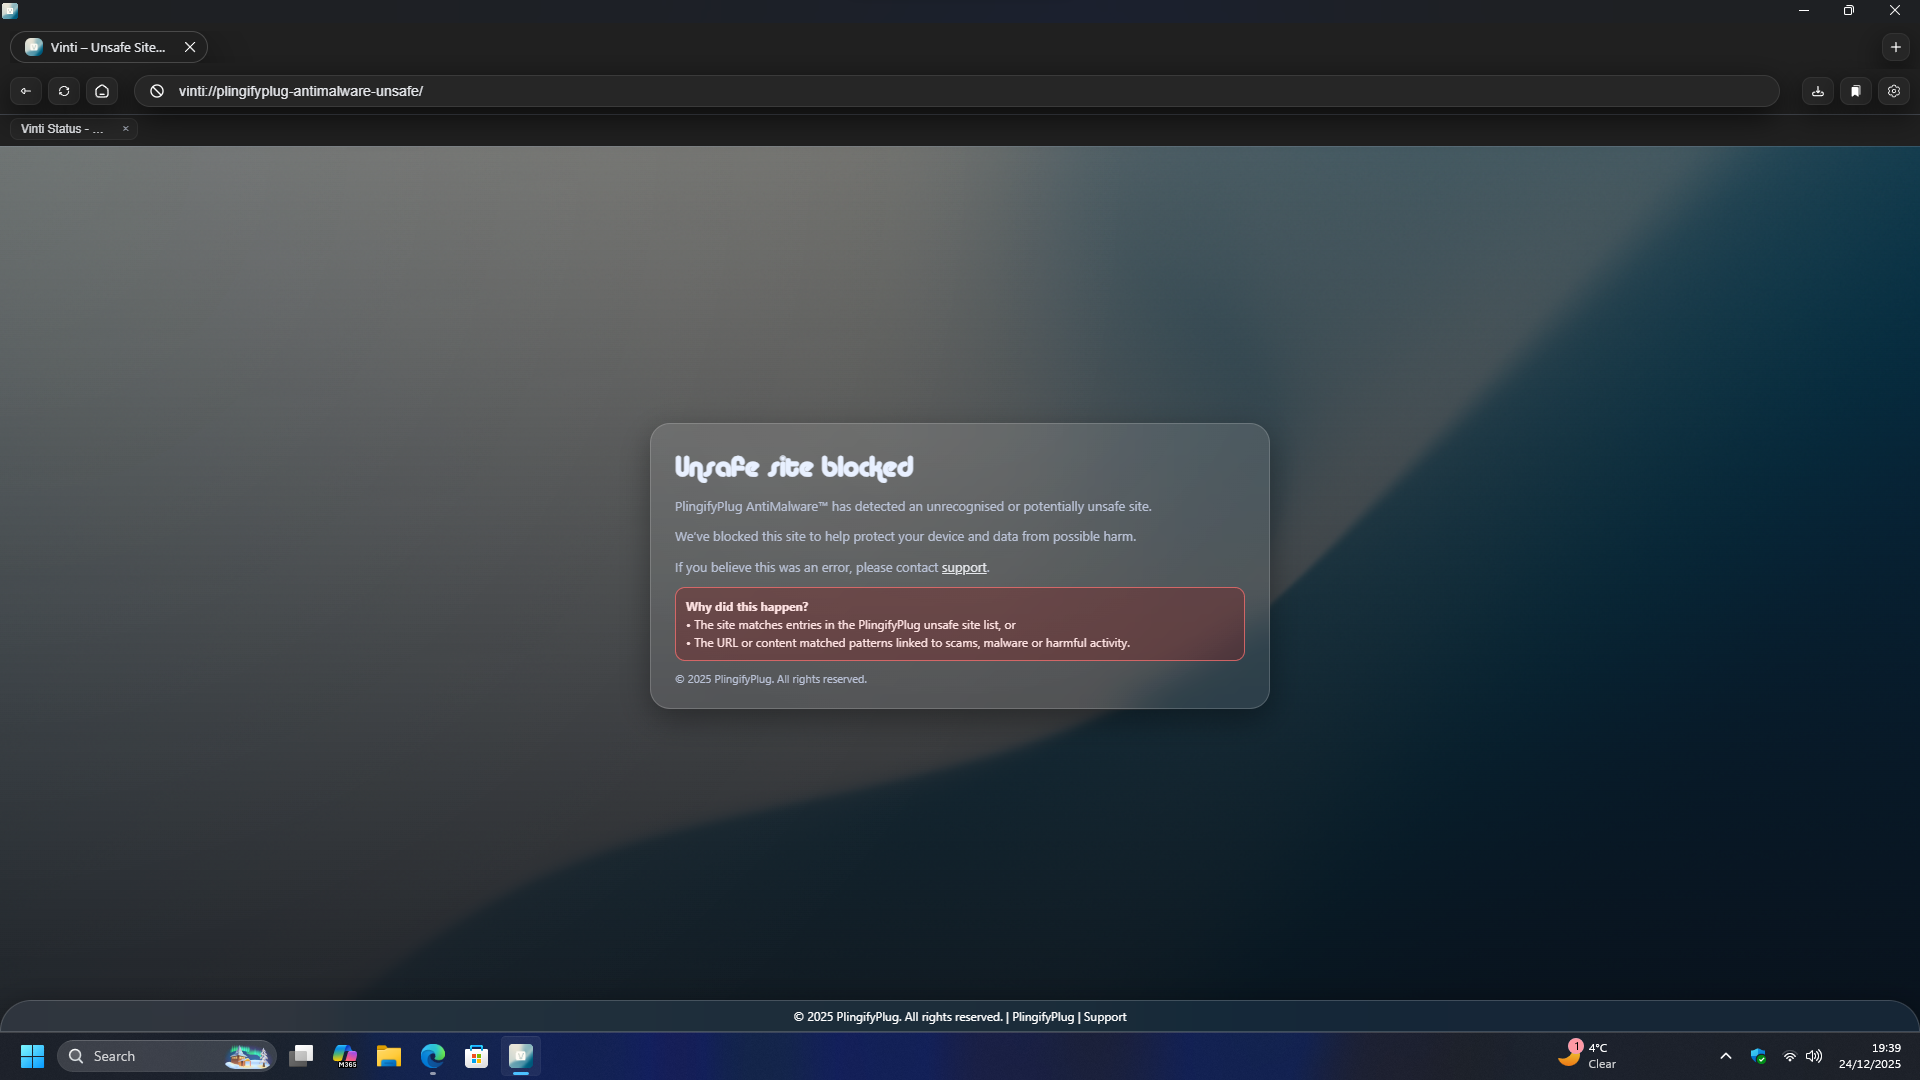Go to the home page icon
The image size is (1920, 1080).
(x=102, y=91)
